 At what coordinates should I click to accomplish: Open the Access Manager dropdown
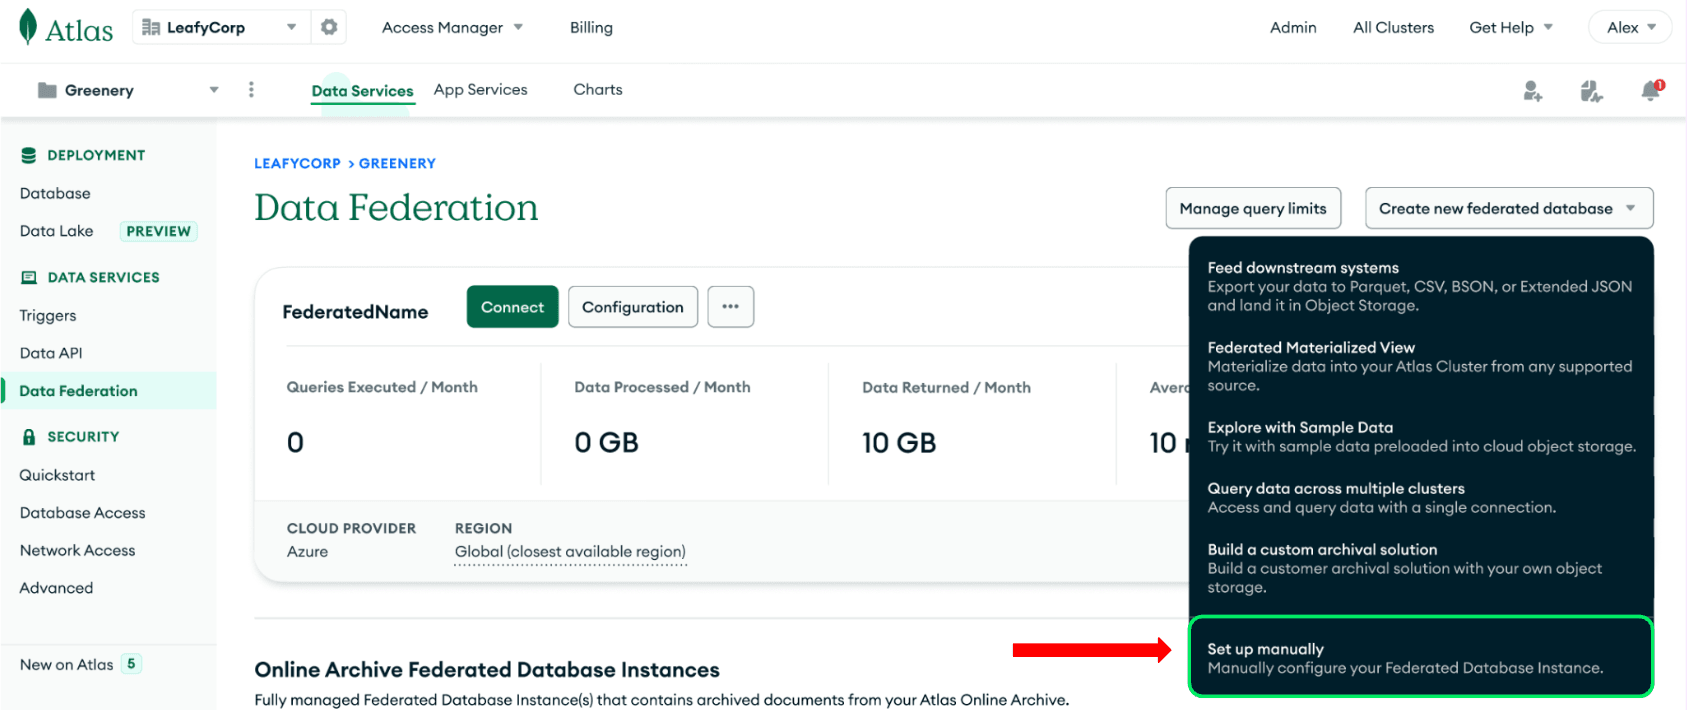pyautogui.click(x=452, y=28)
